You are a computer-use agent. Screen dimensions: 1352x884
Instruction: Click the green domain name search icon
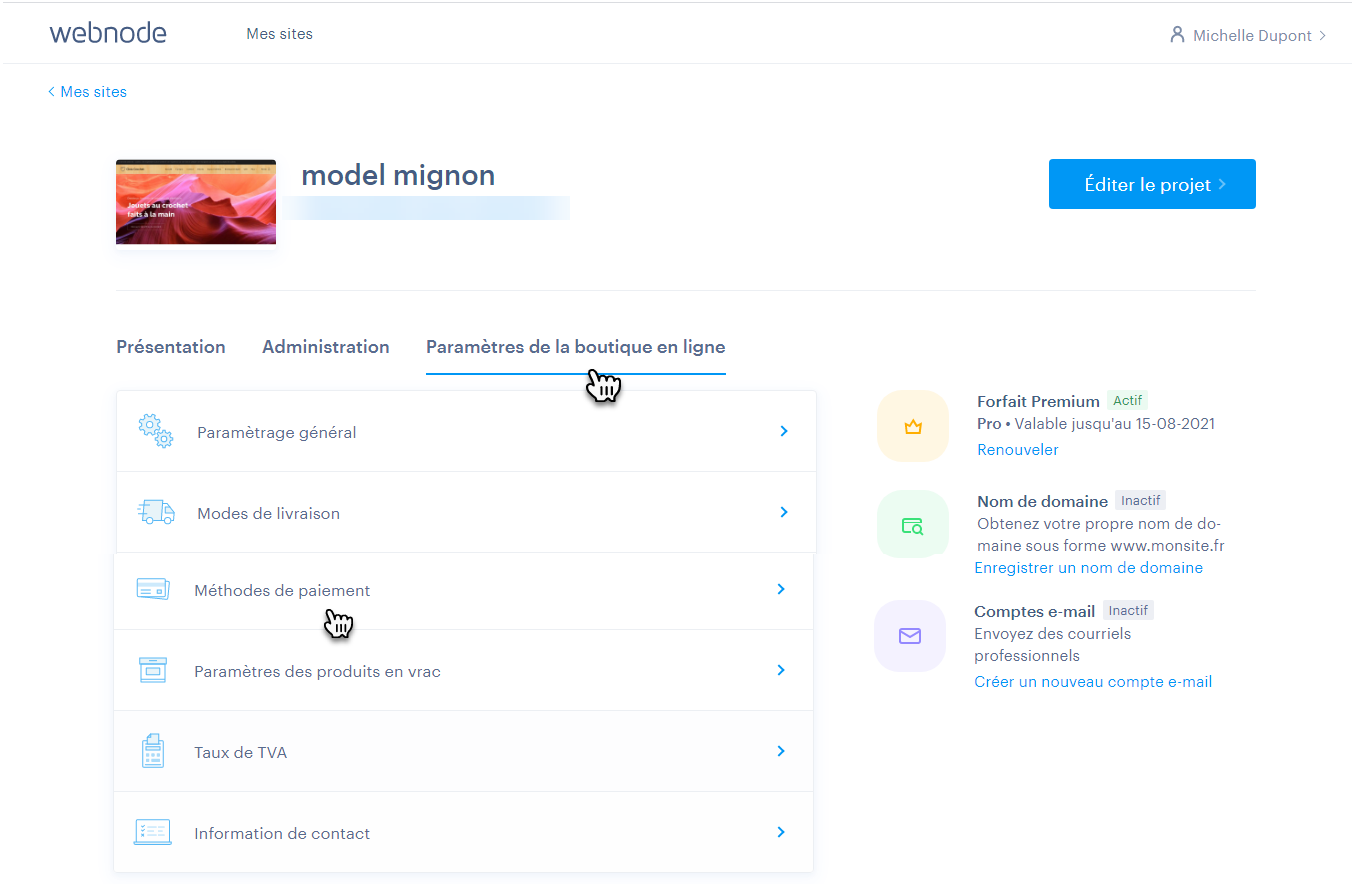[x=912, y=525]
